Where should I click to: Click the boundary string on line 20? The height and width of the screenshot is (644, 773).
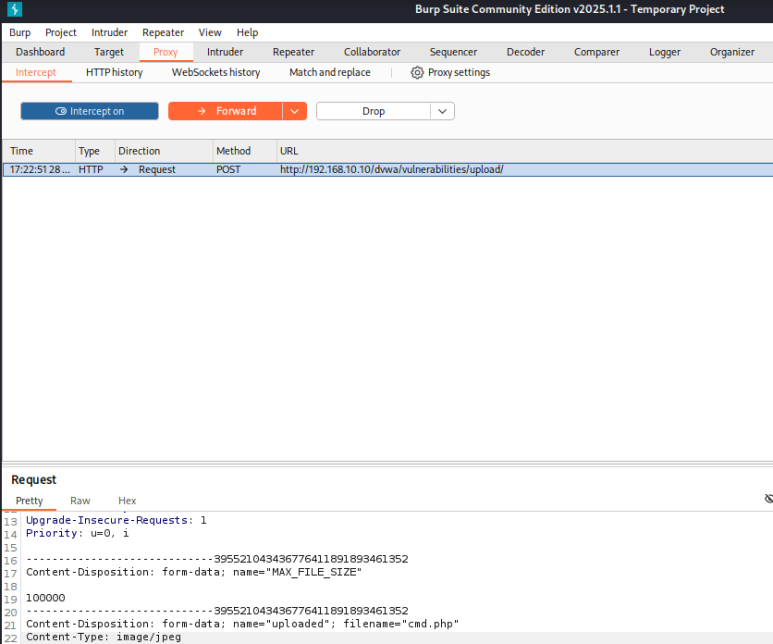pos(217,611)
